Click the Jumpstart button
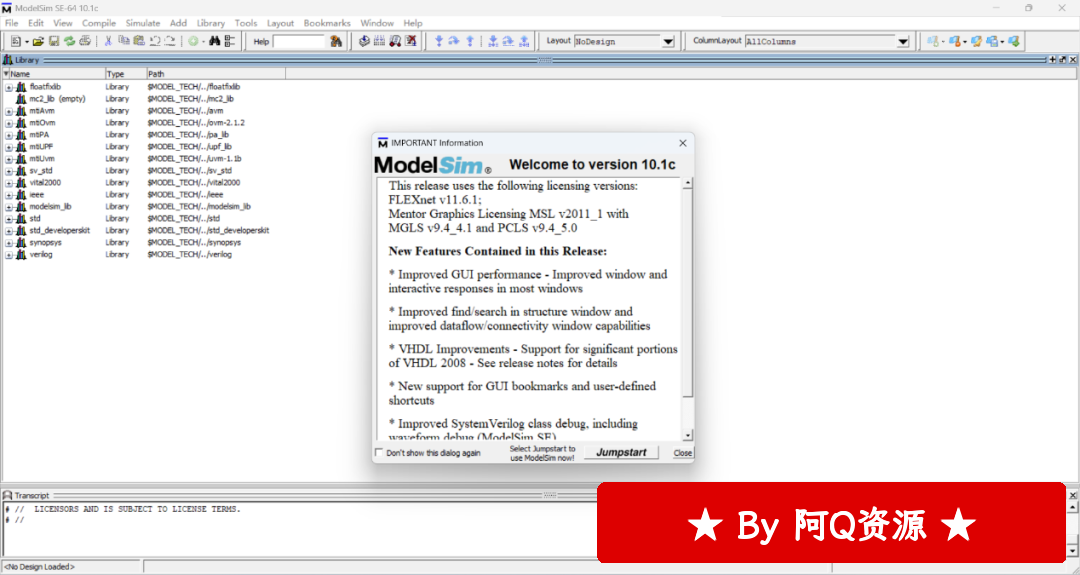Image resolution: width=1080 pixels, height=575 pixels. pyautogui.click(x=621, y=452)
